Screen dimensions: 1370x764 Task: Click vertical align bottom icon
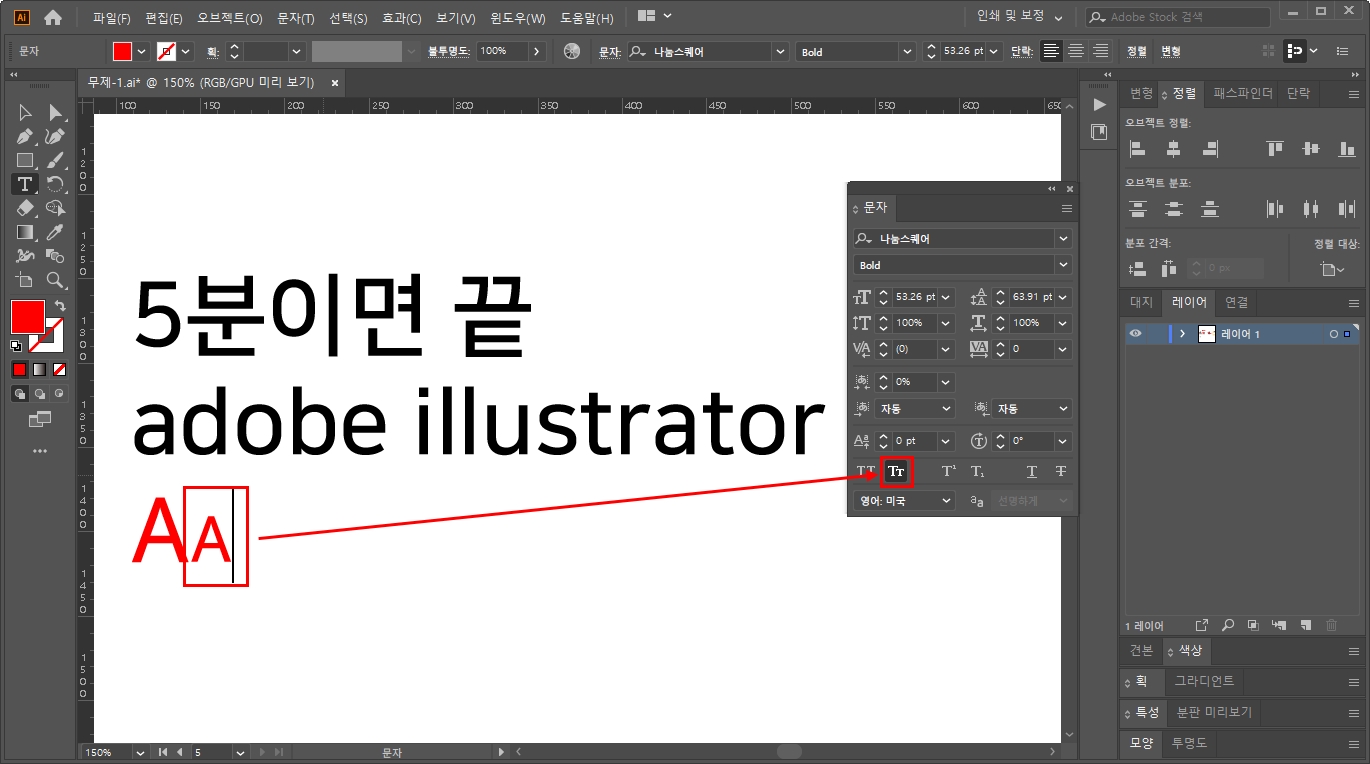click(x=1347, y=149)
